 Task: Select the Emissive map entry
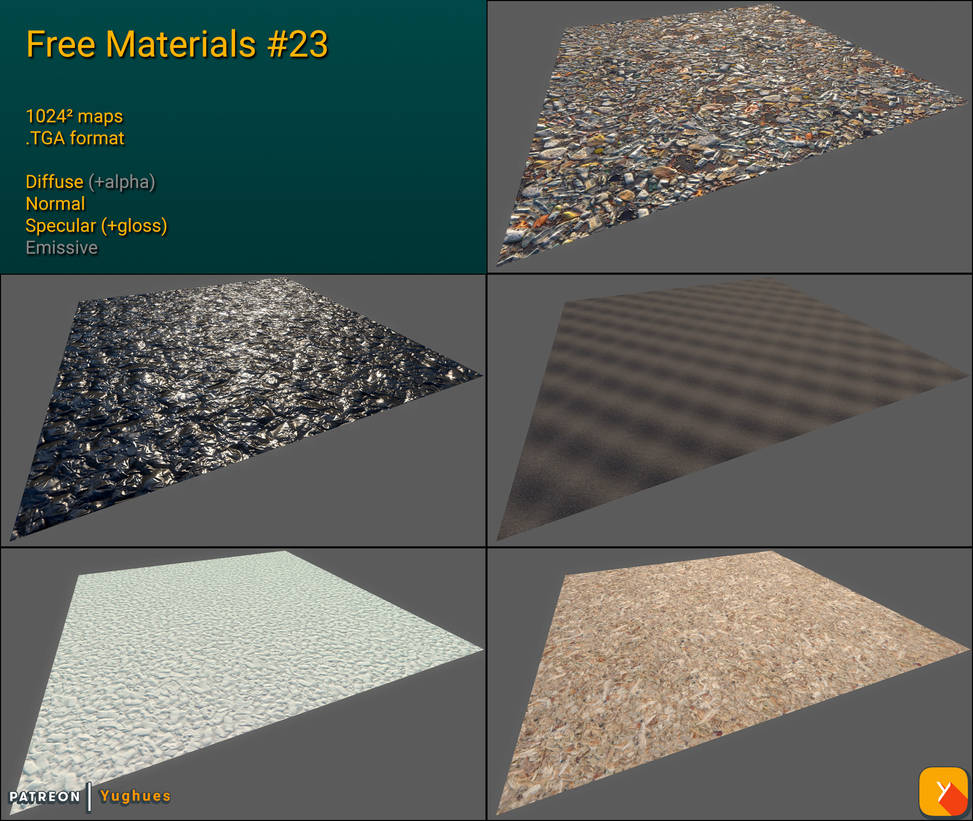pos(62,248)
